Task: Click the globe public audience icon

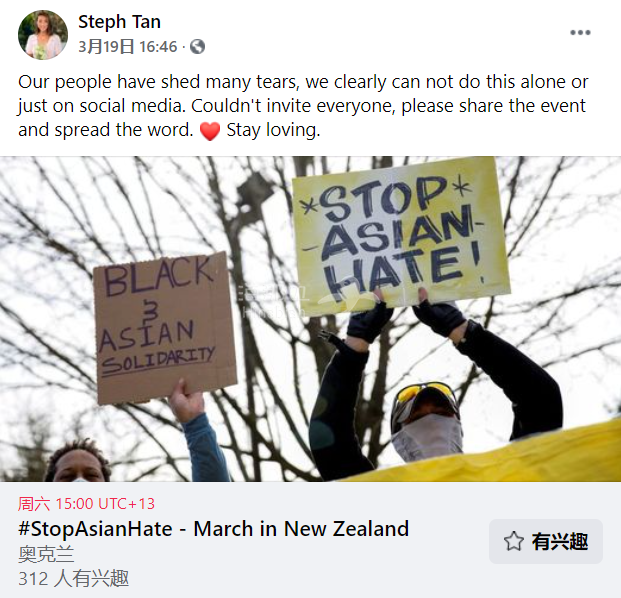Action: [x=197, y=47]
